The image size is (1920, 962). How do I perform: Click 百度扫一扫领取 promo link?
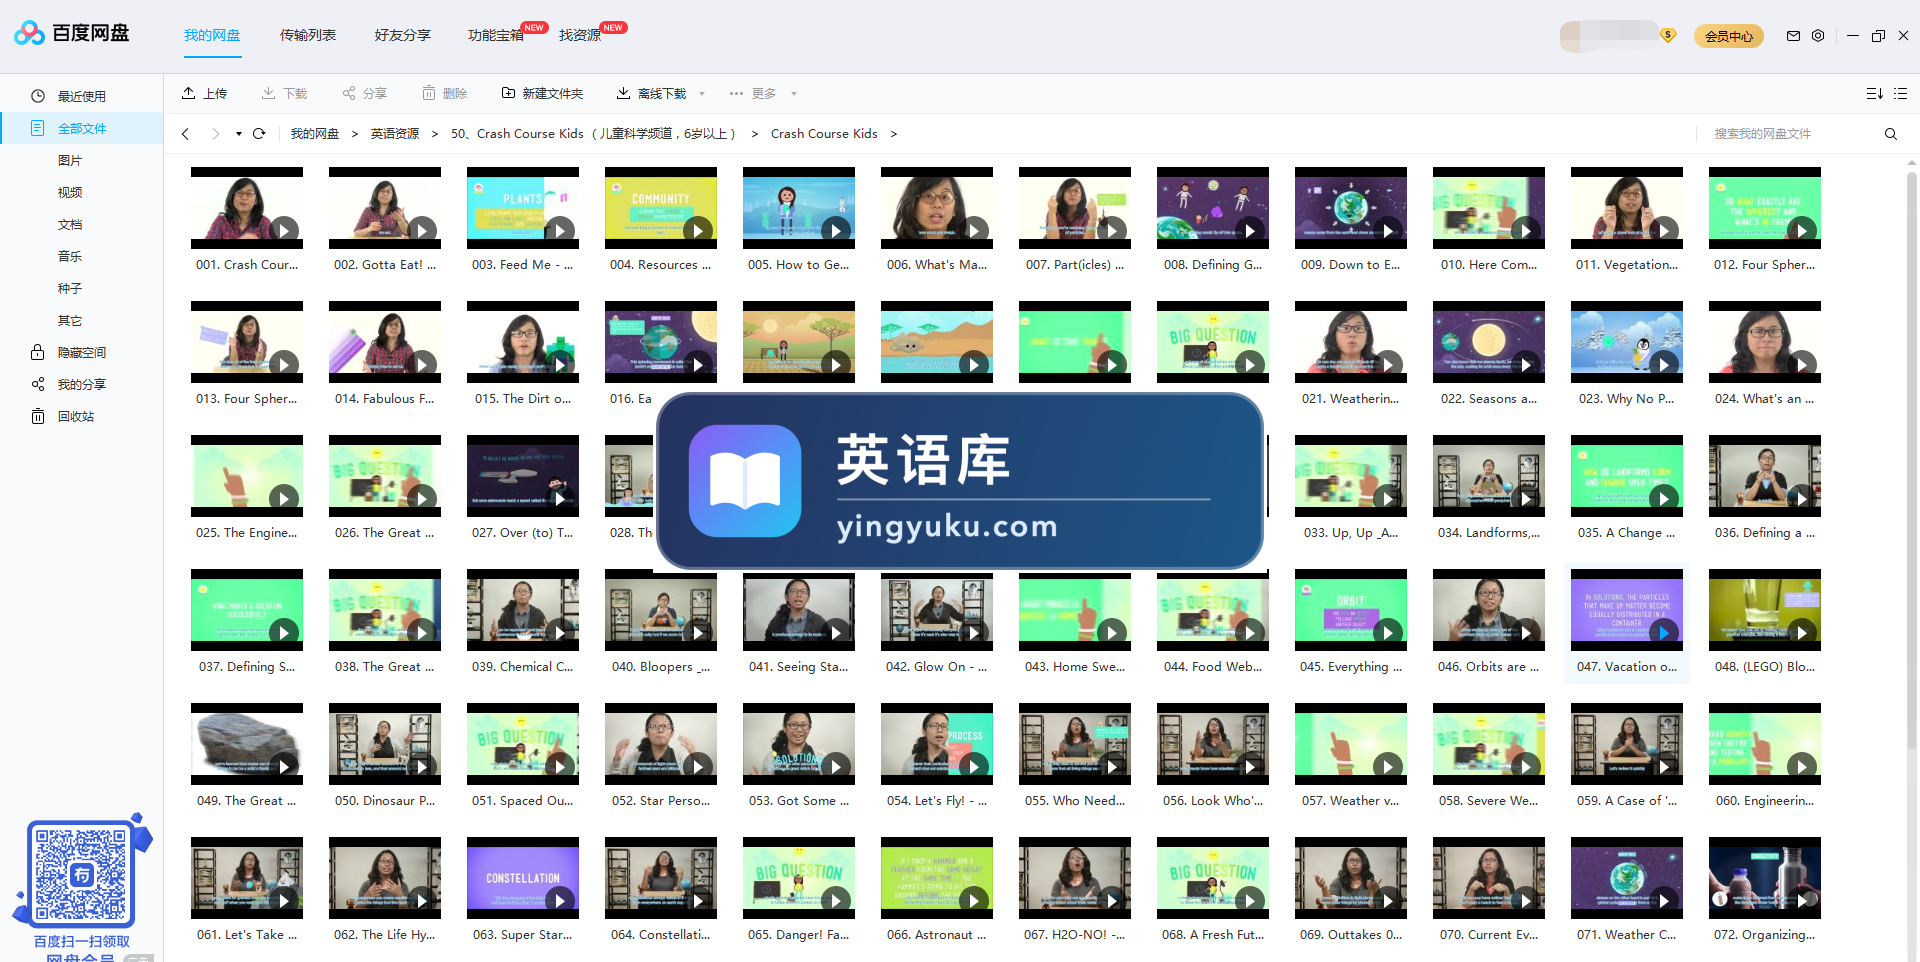click(x=82, y=941)
